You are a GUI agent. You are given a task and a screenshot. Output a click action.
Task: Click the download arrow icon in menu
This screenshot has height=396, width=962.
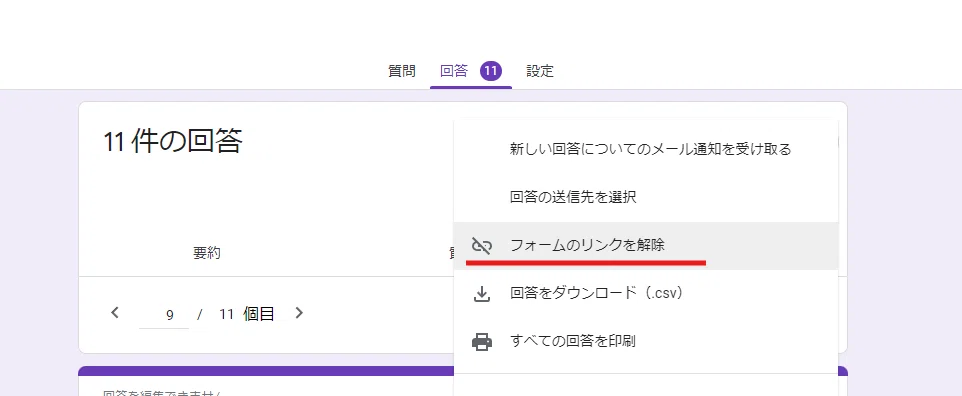tap(482, 293)
